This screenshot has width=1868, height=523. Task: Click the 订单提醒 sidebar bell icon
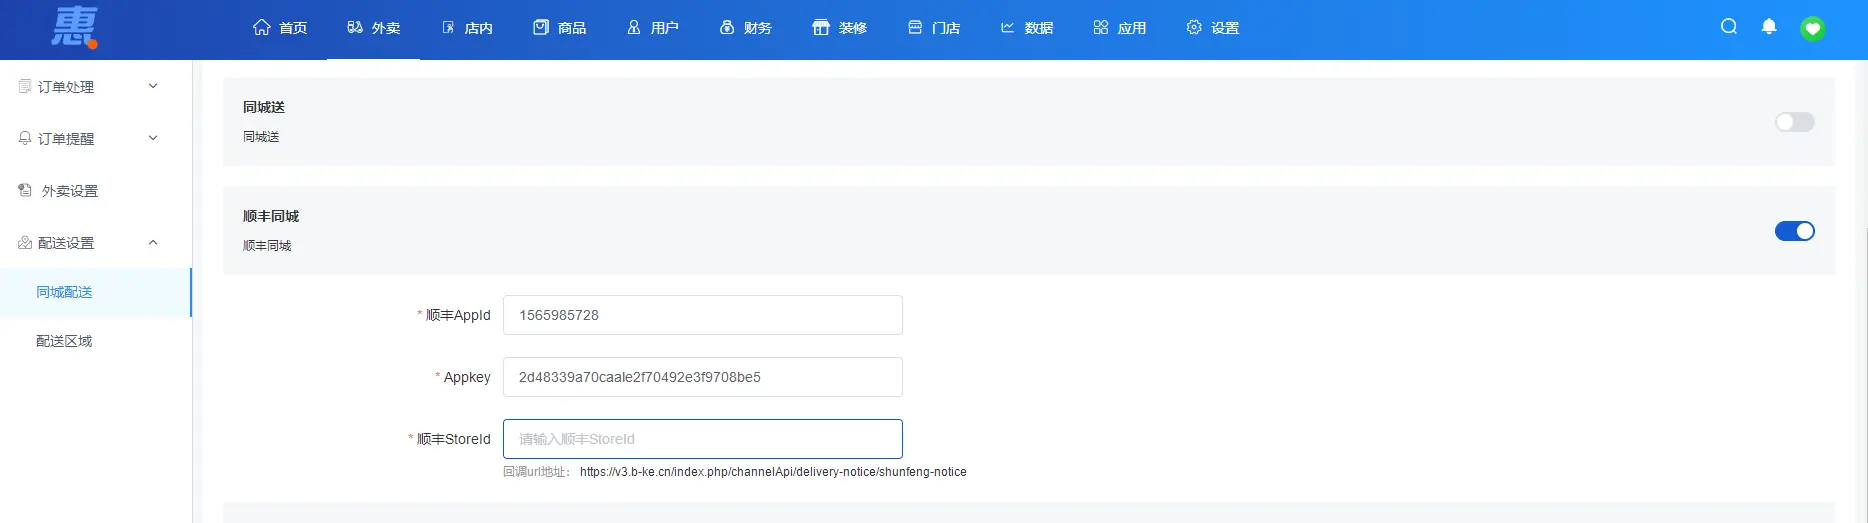[25, 138]
